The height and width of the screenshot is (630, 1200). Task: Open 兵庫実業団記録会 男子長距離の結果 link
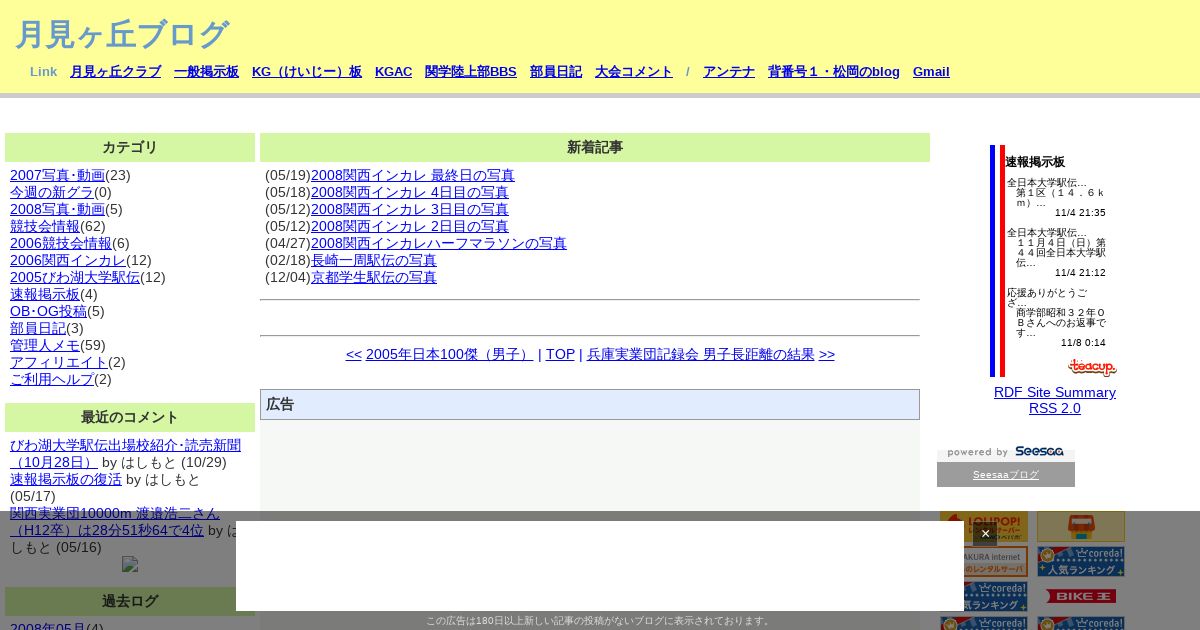pos(701,354)
